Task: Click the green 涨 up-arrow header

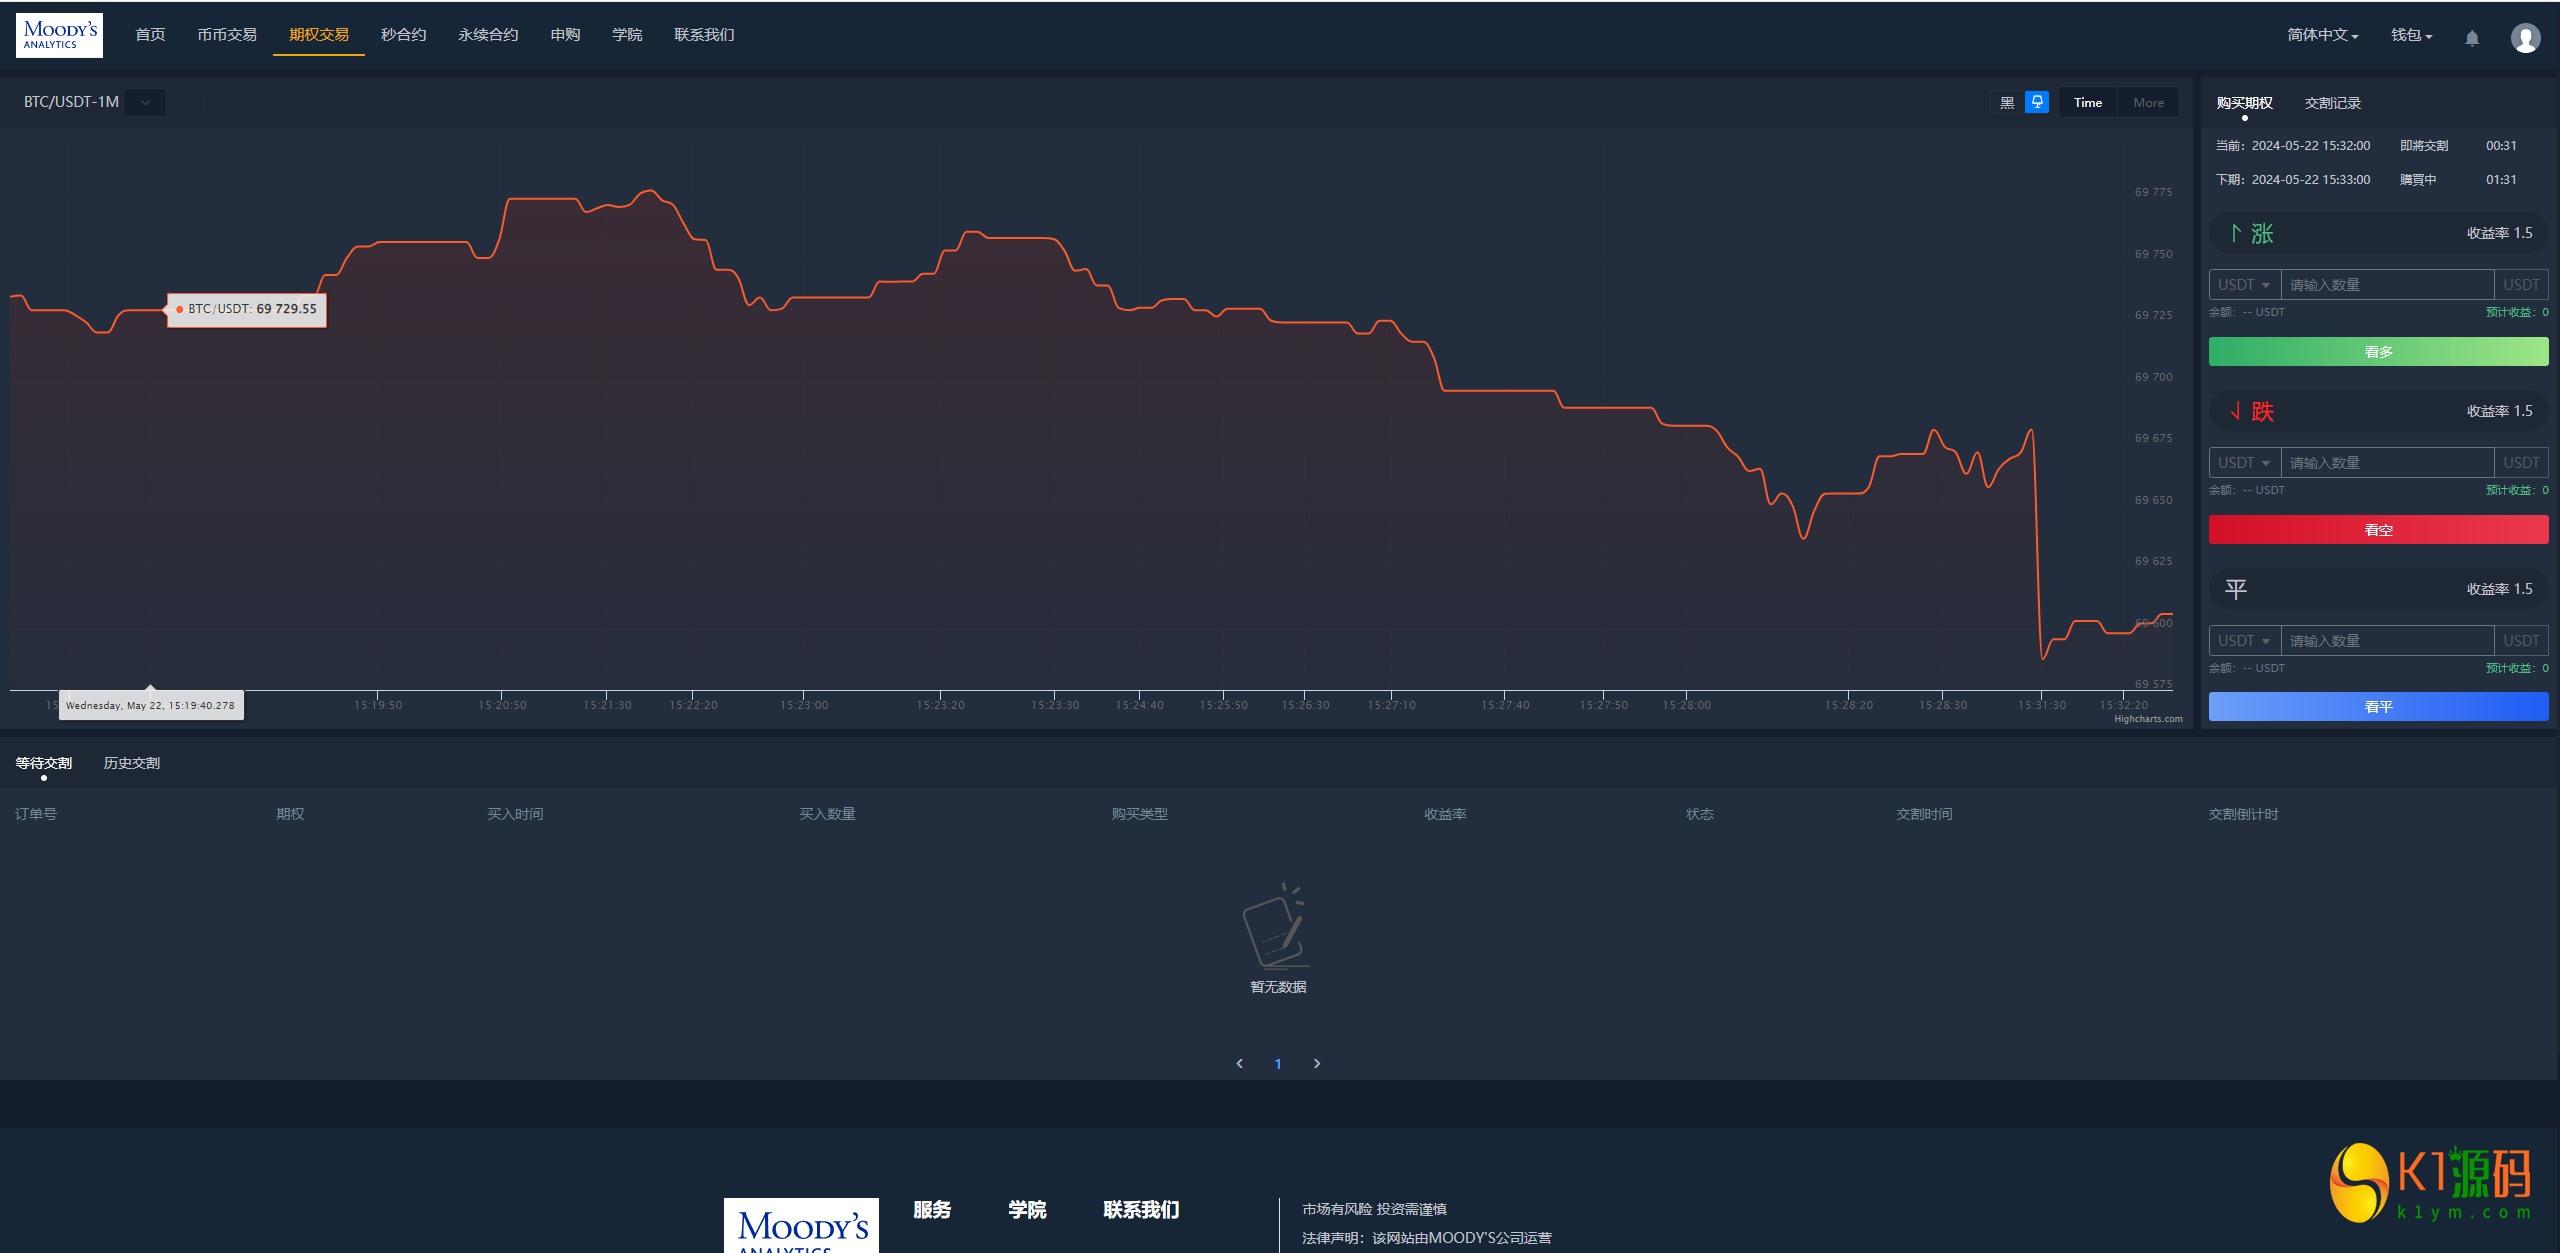Action: click(x=2253, y=234)
